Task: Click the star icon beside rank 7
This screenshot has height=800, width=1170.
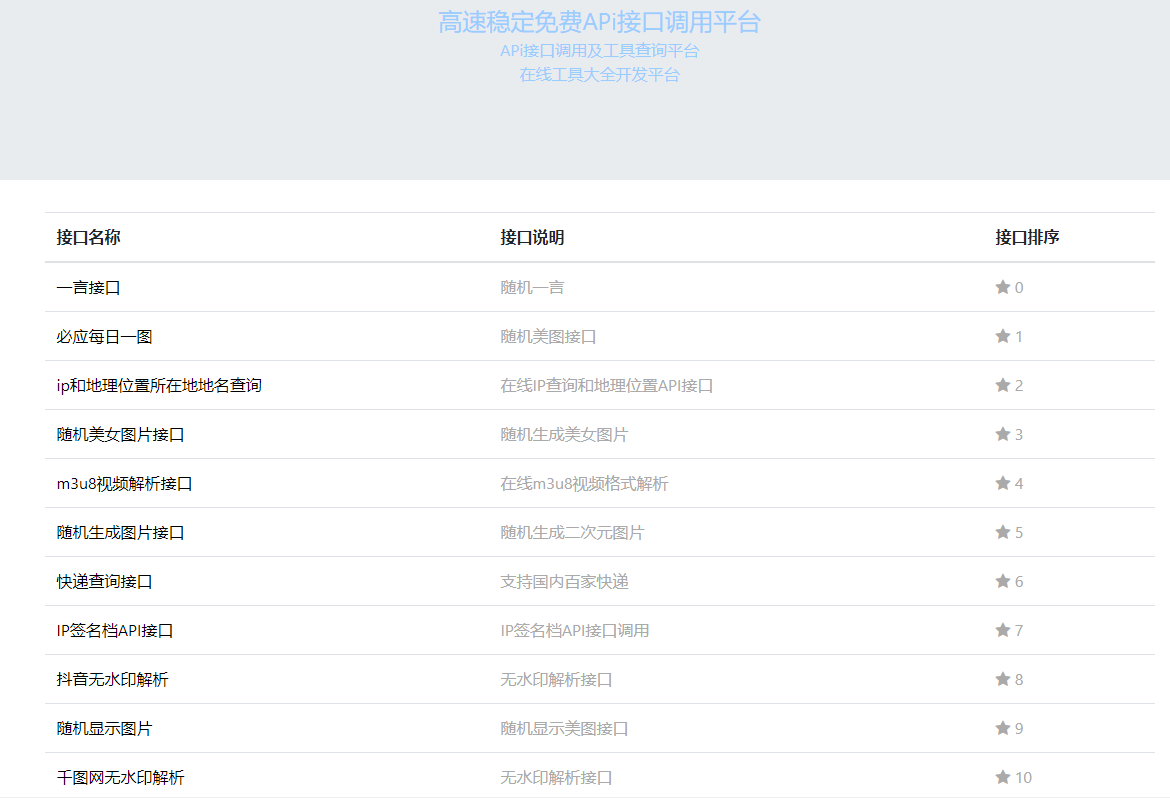Action: (1002, 630)
